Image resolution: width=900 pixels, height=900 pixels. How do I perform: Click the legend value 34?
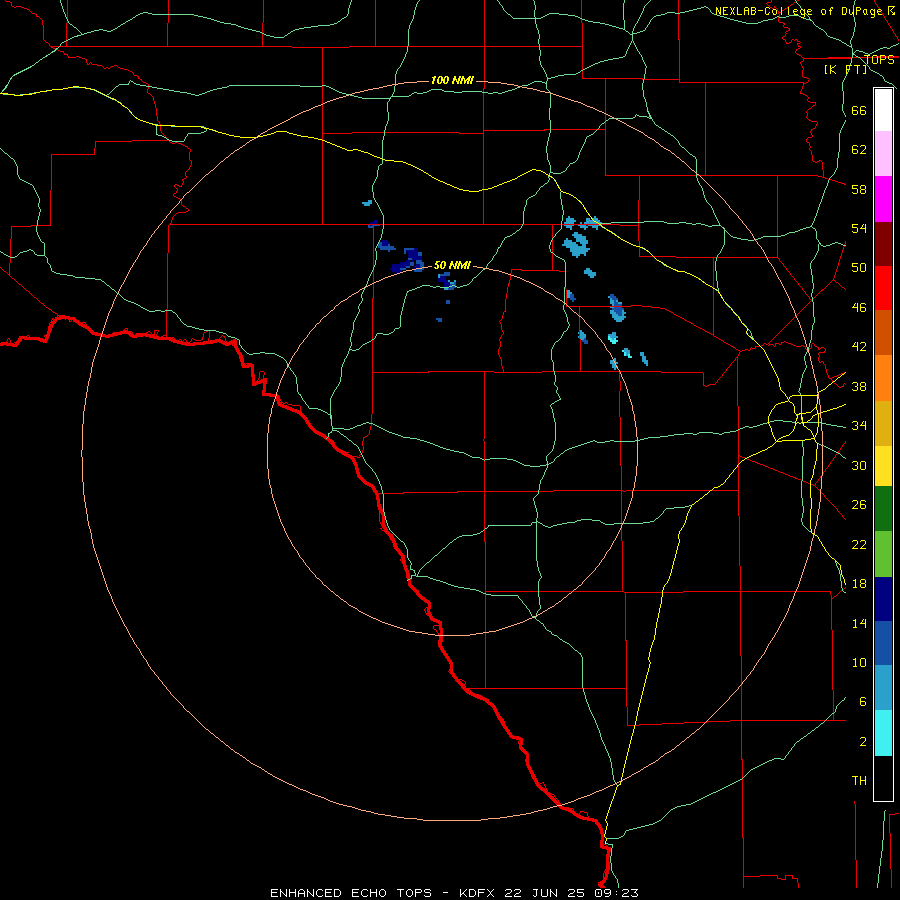click(x=859, y=426)
